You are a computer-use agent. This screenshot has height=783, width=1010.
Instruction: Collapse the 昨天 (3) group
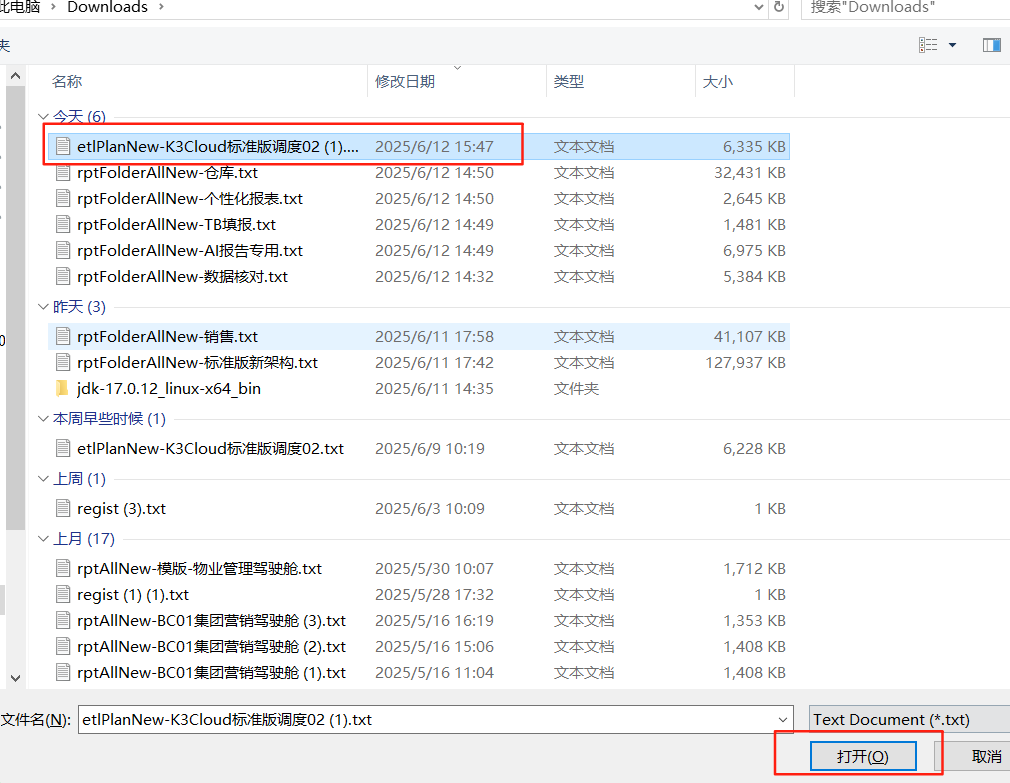pos(44,307)
